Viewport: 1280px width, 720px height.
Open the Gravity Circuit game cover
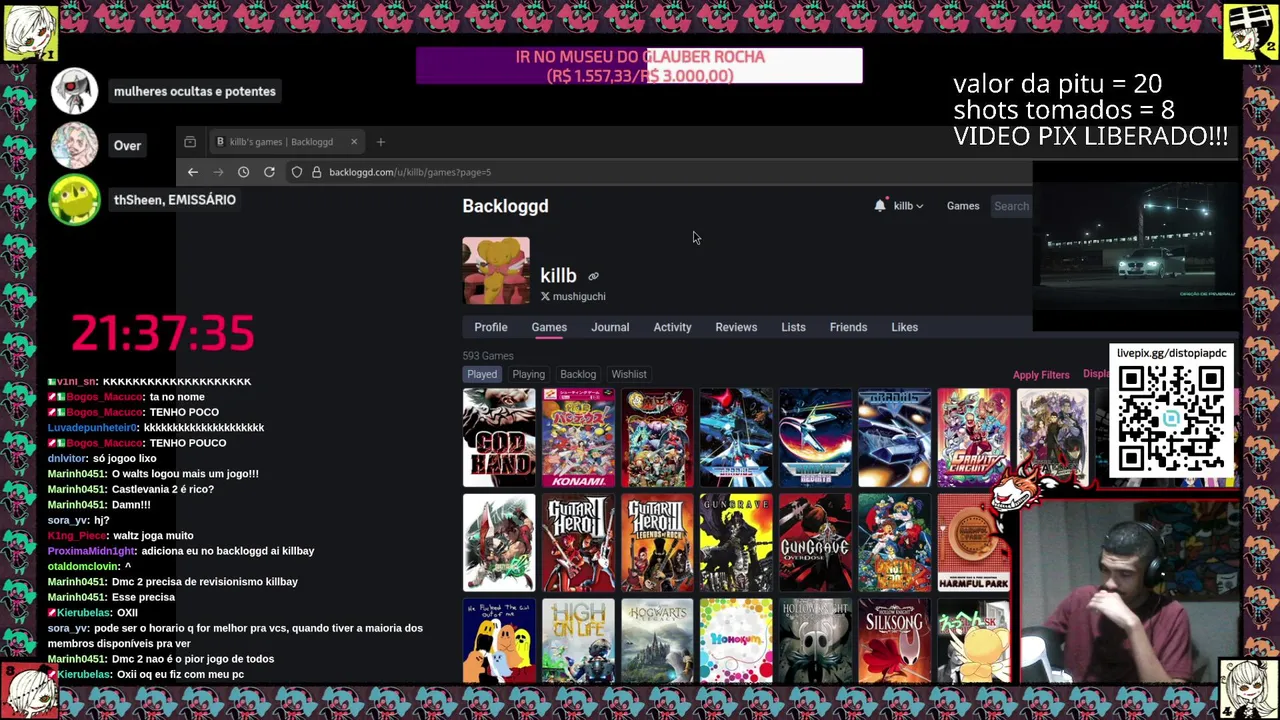(x=973, y=438)
